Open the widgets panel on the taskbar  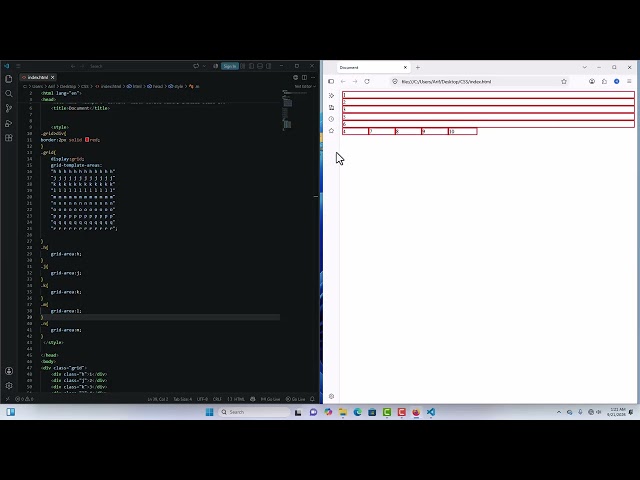[11, 412]
